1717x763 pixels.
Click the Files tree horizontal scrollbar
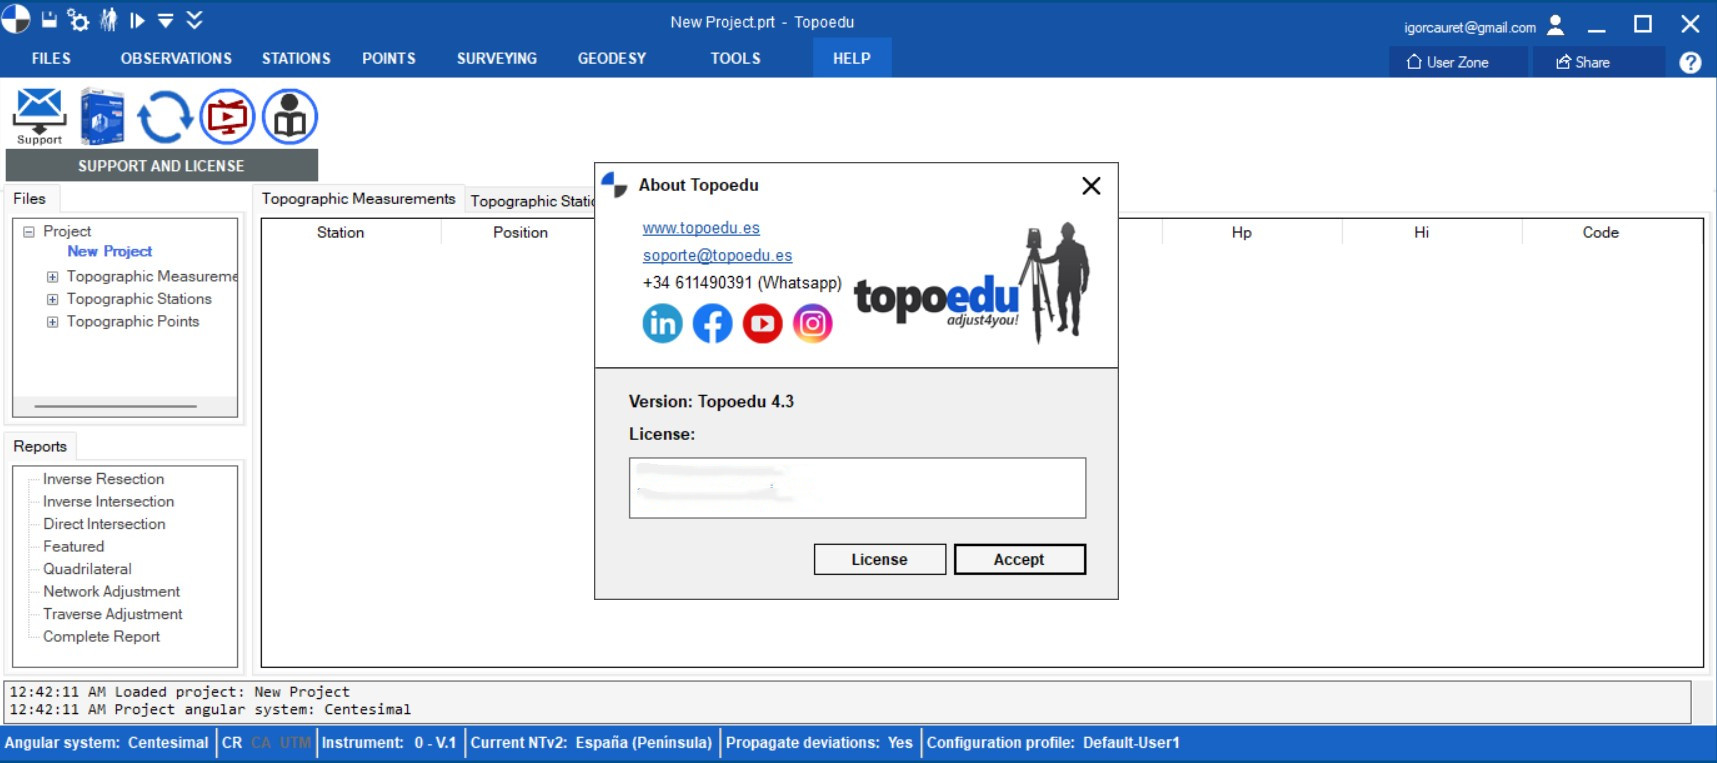115,406
